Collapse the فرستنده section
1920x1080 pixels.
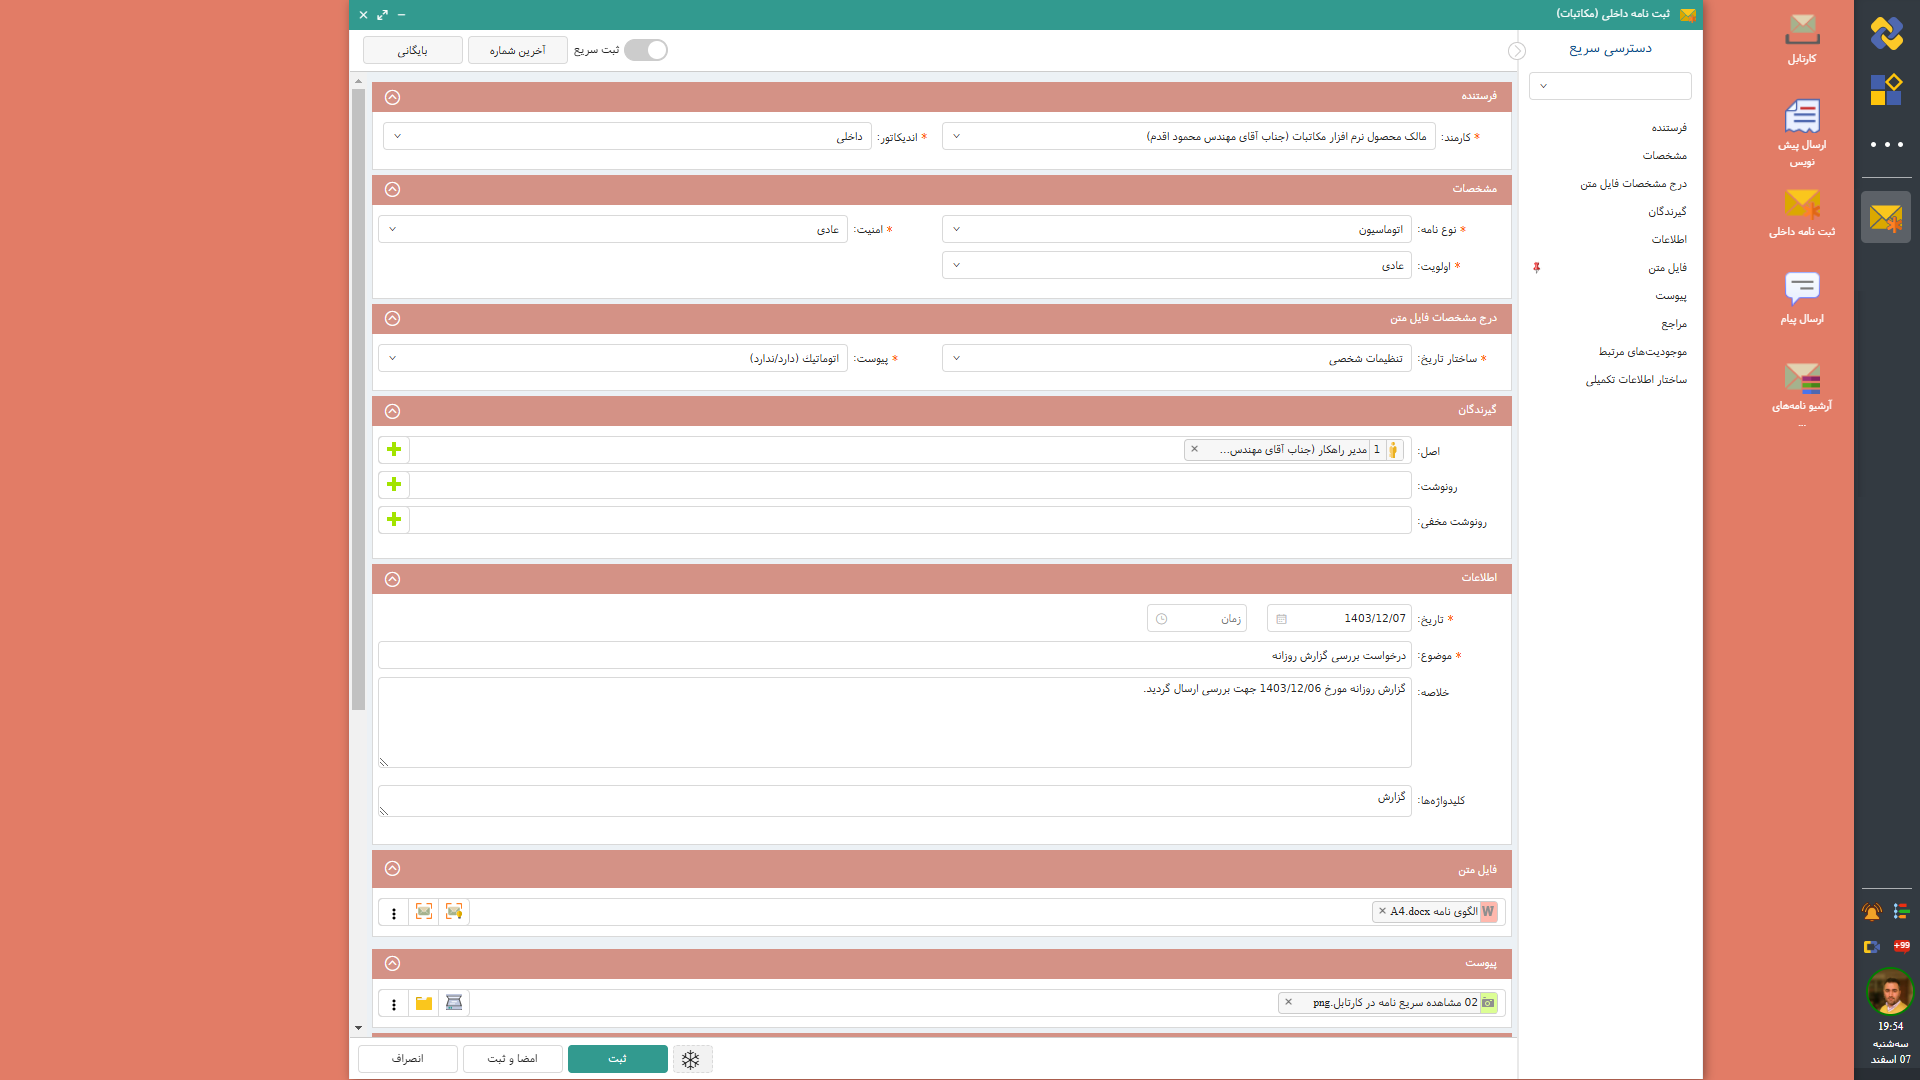point(392,97)
